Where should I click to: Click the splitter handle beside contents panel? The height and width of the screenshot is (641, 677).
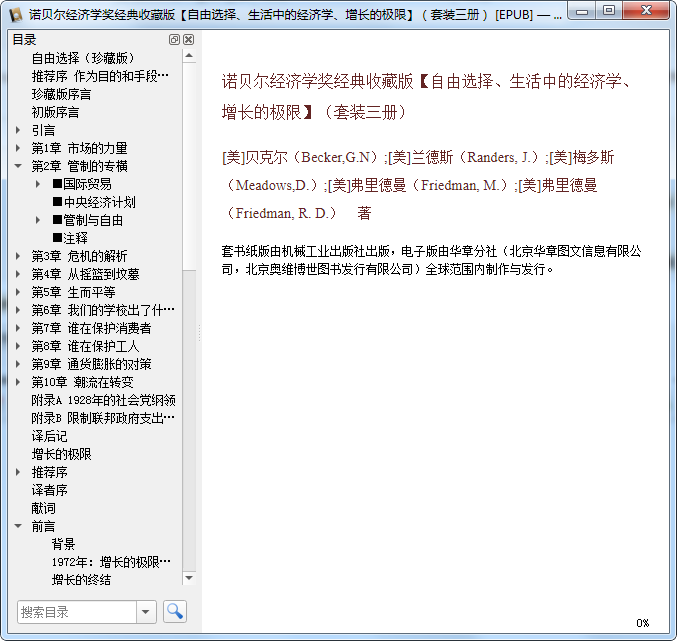199,333
